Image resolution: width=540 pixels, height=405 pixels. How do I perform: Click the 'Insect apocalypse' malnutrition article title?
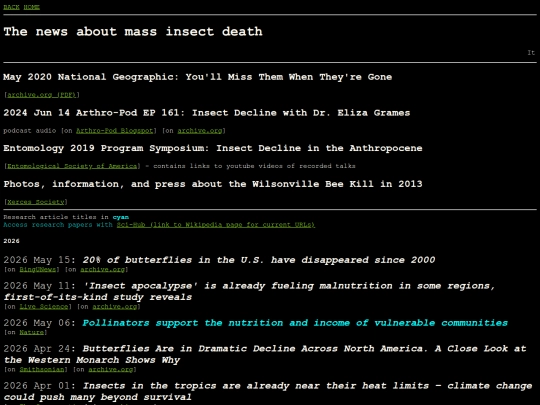250,291
